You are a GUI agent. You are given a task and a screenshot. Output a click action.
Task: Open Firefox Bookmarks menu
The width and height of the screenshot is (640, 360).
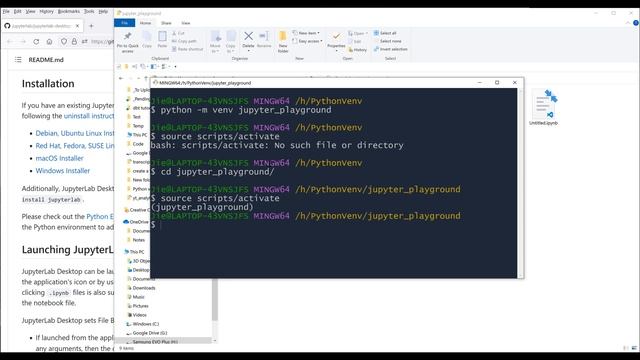[69, 11]
